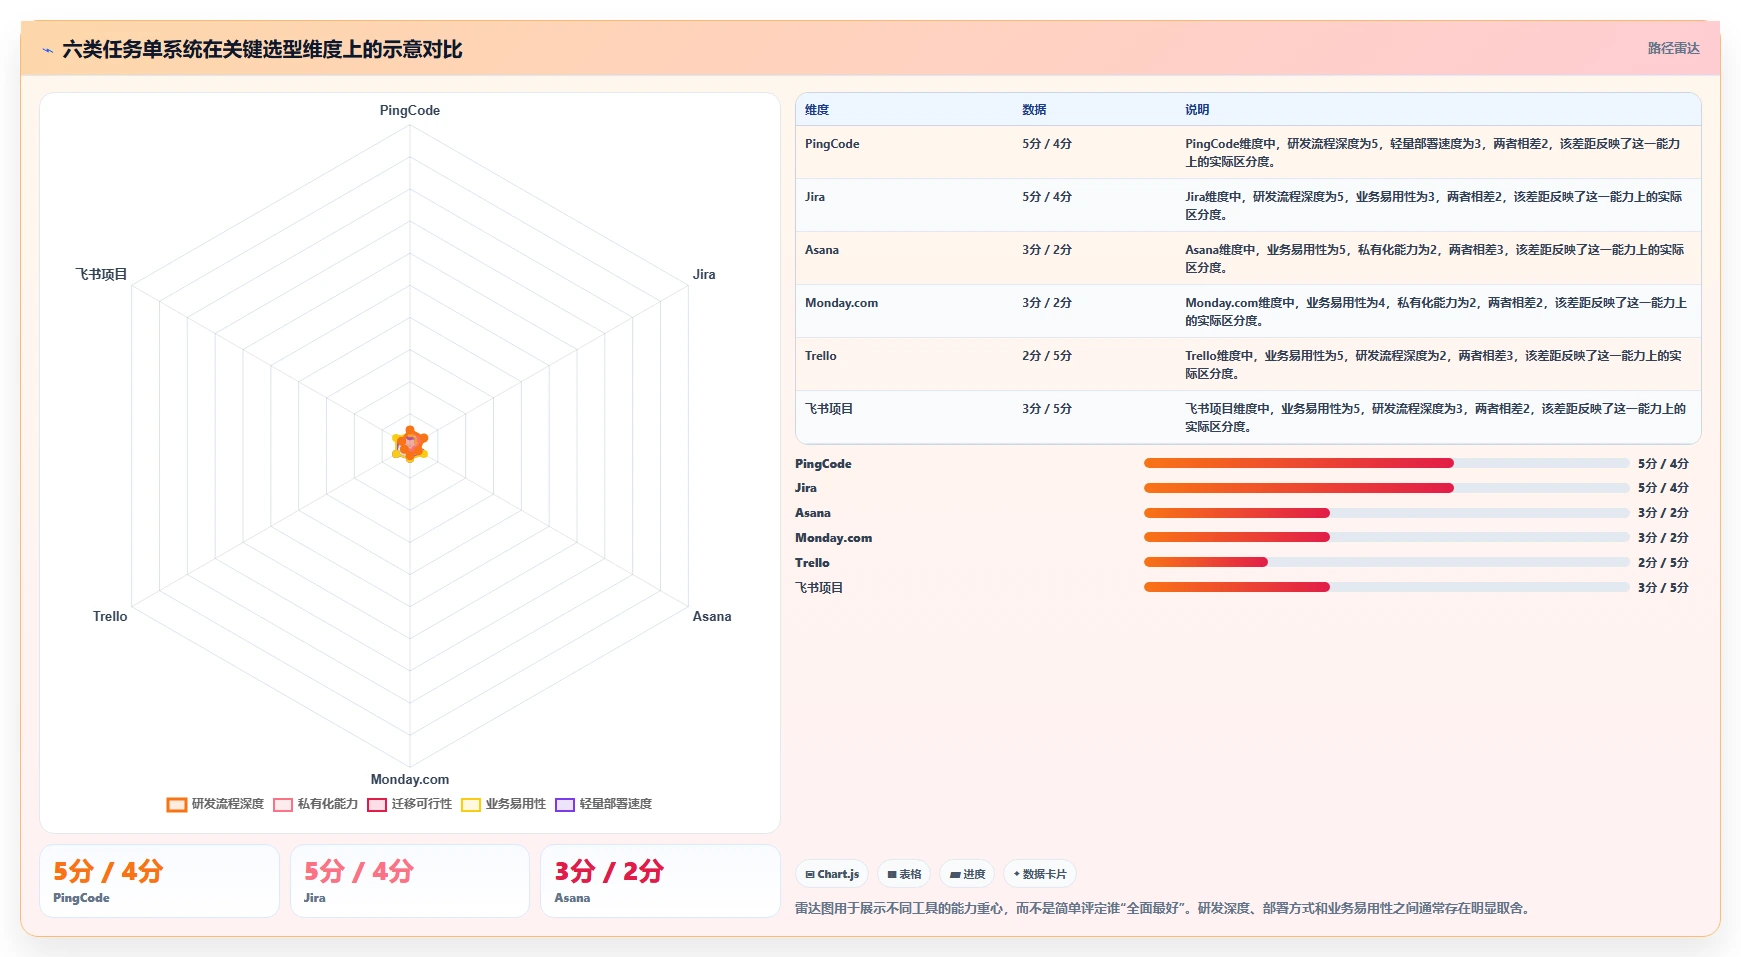1741x957 pixels.
Task: Click the 进度 chip
Action: point(967,874)
